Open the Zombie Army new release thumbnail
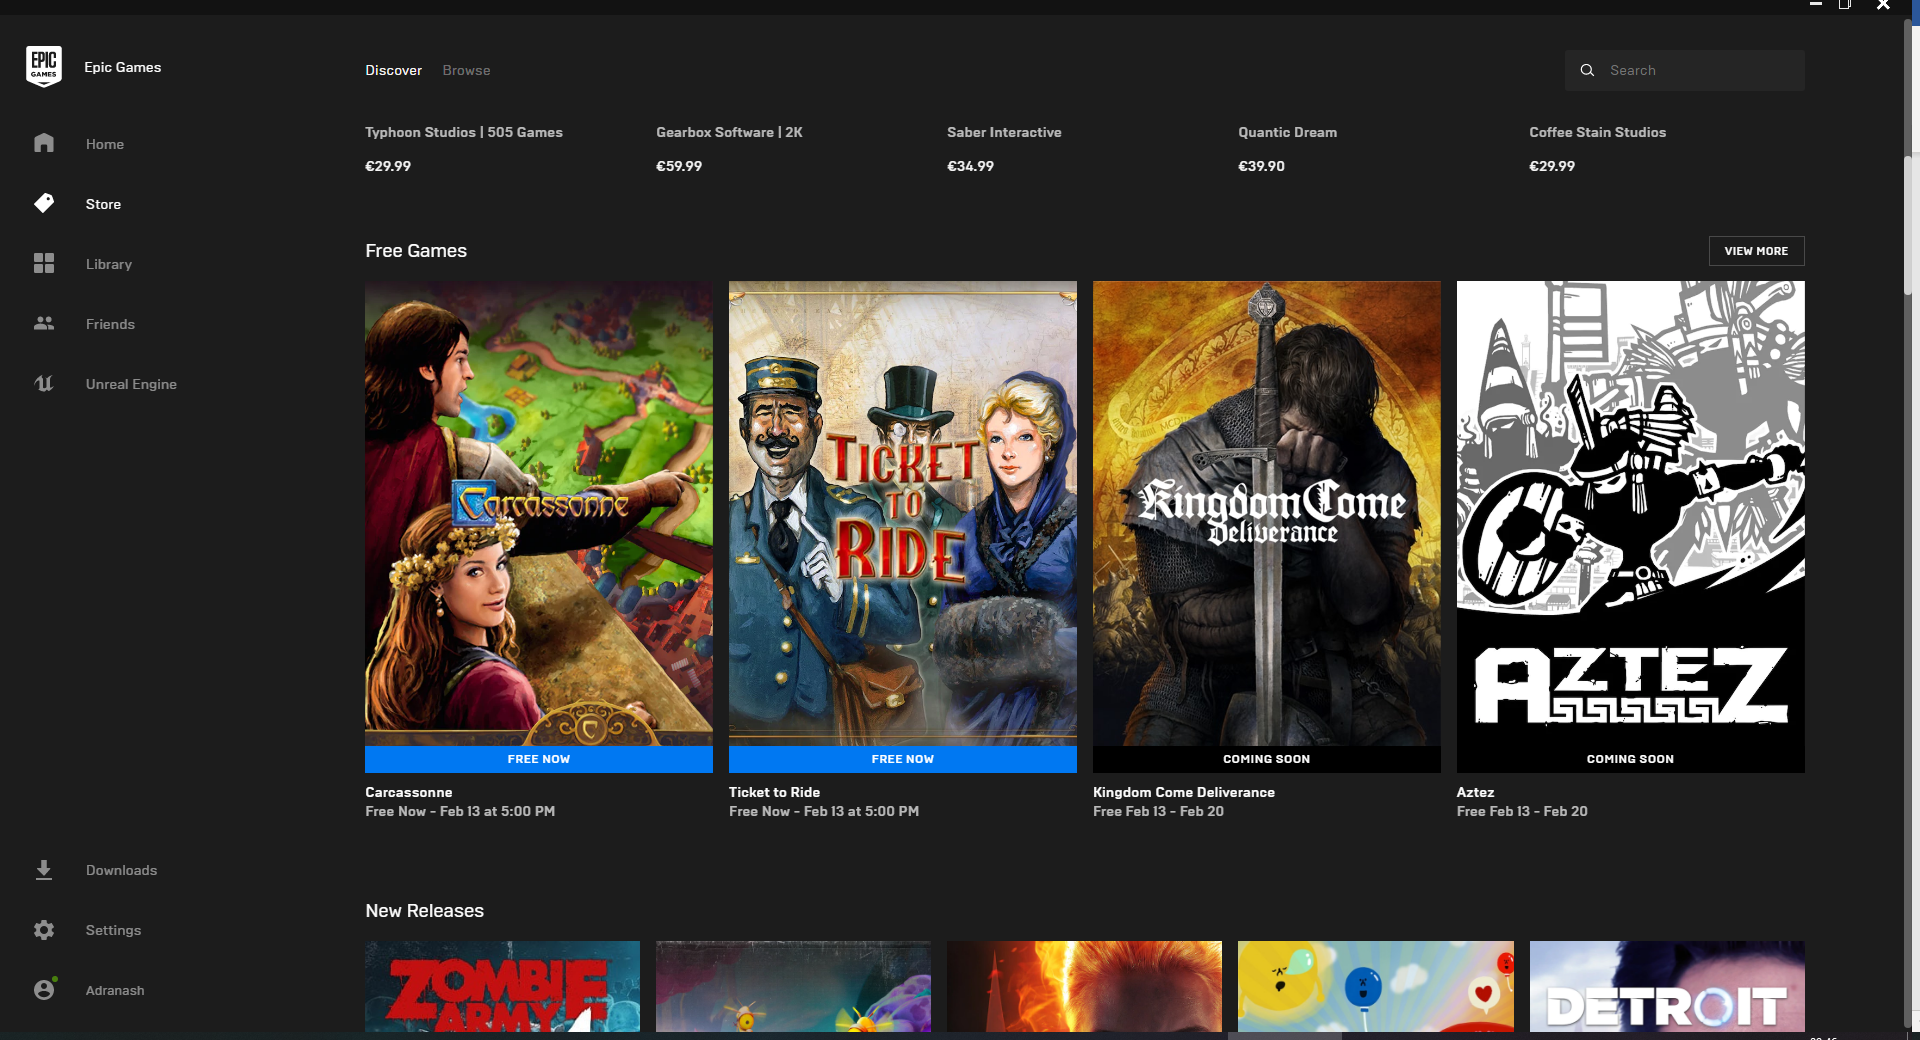This screenshot has width=1920, height=1040. click(x=502, y=986)
